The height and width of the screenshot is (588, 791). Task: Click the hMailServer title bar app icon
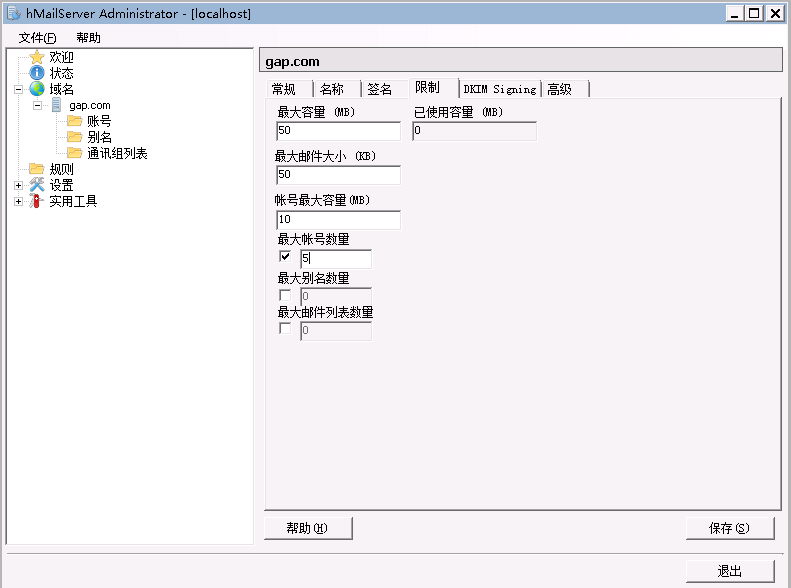pyautogui.click(x=14, y=13)
